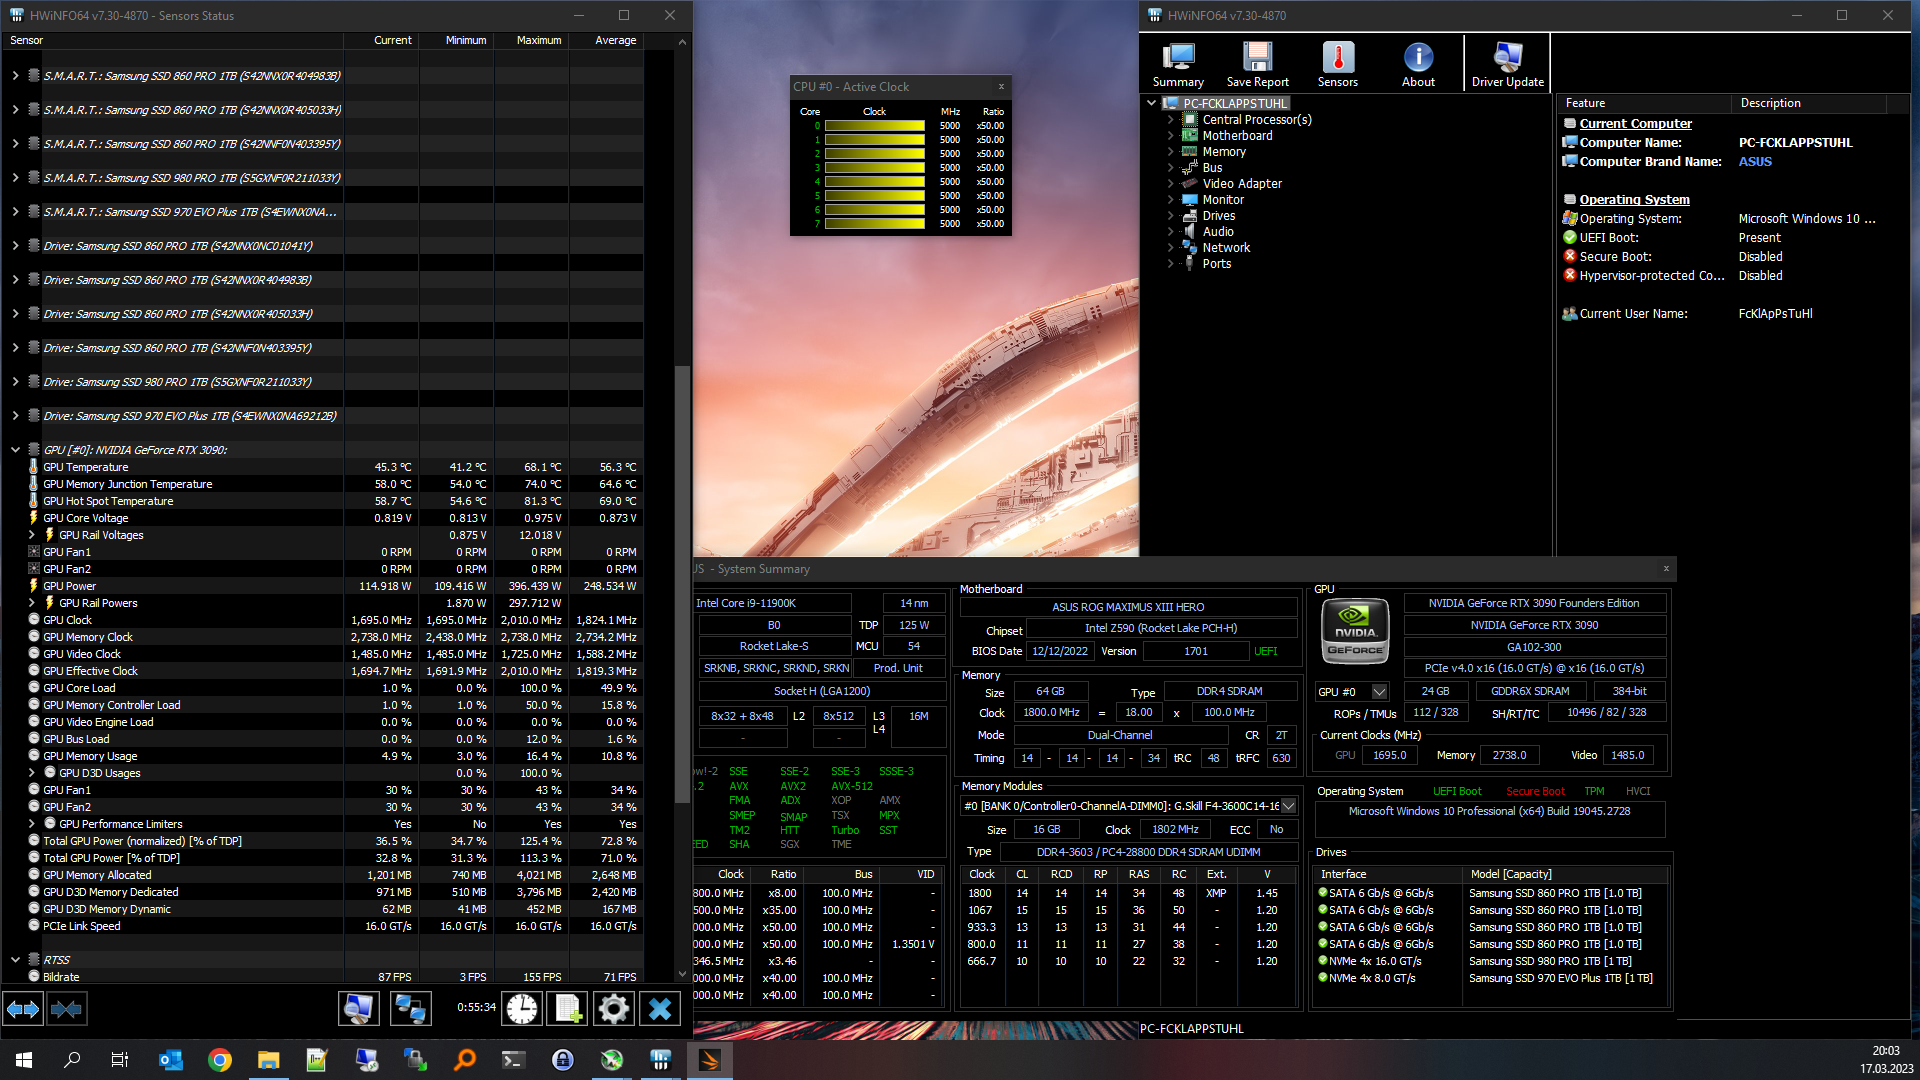1920x1080 pixels.
Task: Select Motherboard in the device tree
Action: (x=1237, y=136)
